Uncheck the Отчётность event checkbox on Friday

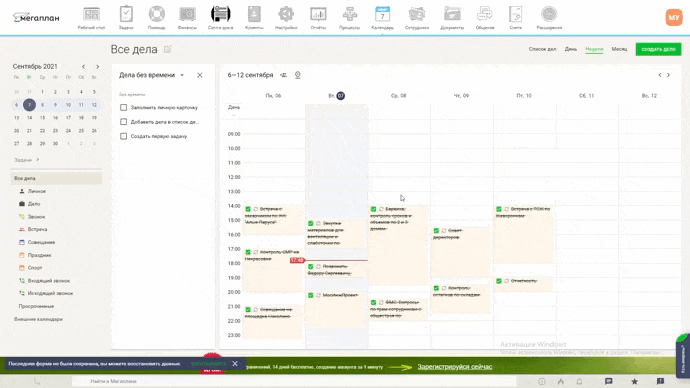point(499,281)
